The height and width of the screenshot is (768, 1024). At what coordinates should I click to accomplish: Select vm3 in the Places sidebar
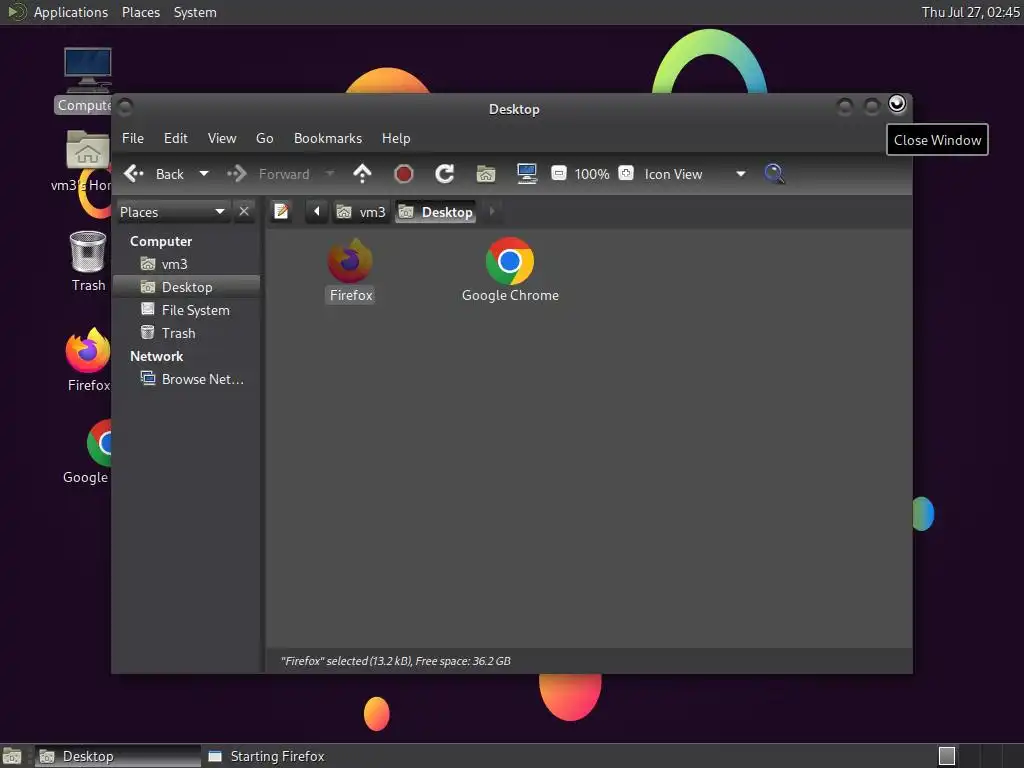[x=186, y=264]
